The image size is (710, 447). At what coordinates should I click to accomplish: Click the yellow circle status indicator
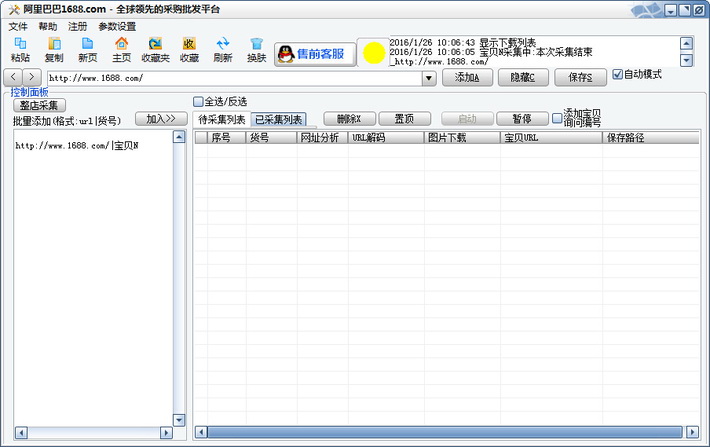pyautogui.click(x=374, y=53)
